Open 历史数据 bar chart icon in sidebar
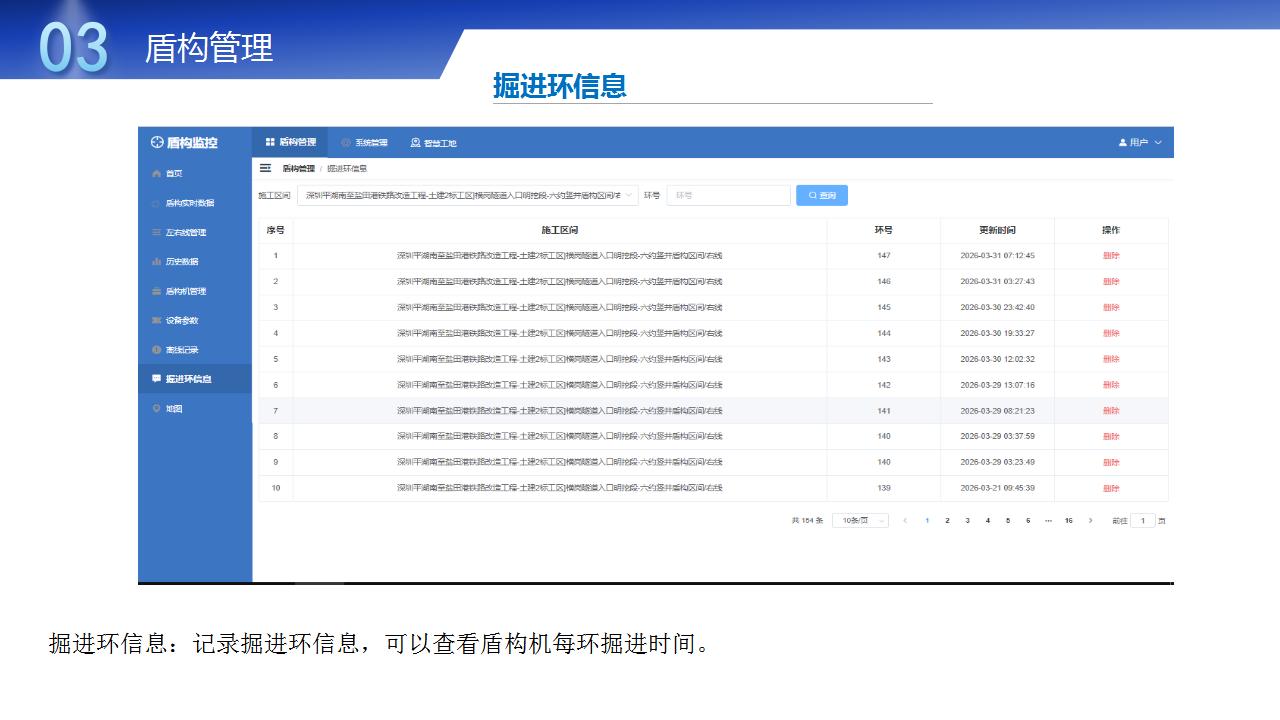Viewport: 1280px width, 720px height. pos(156,262)
